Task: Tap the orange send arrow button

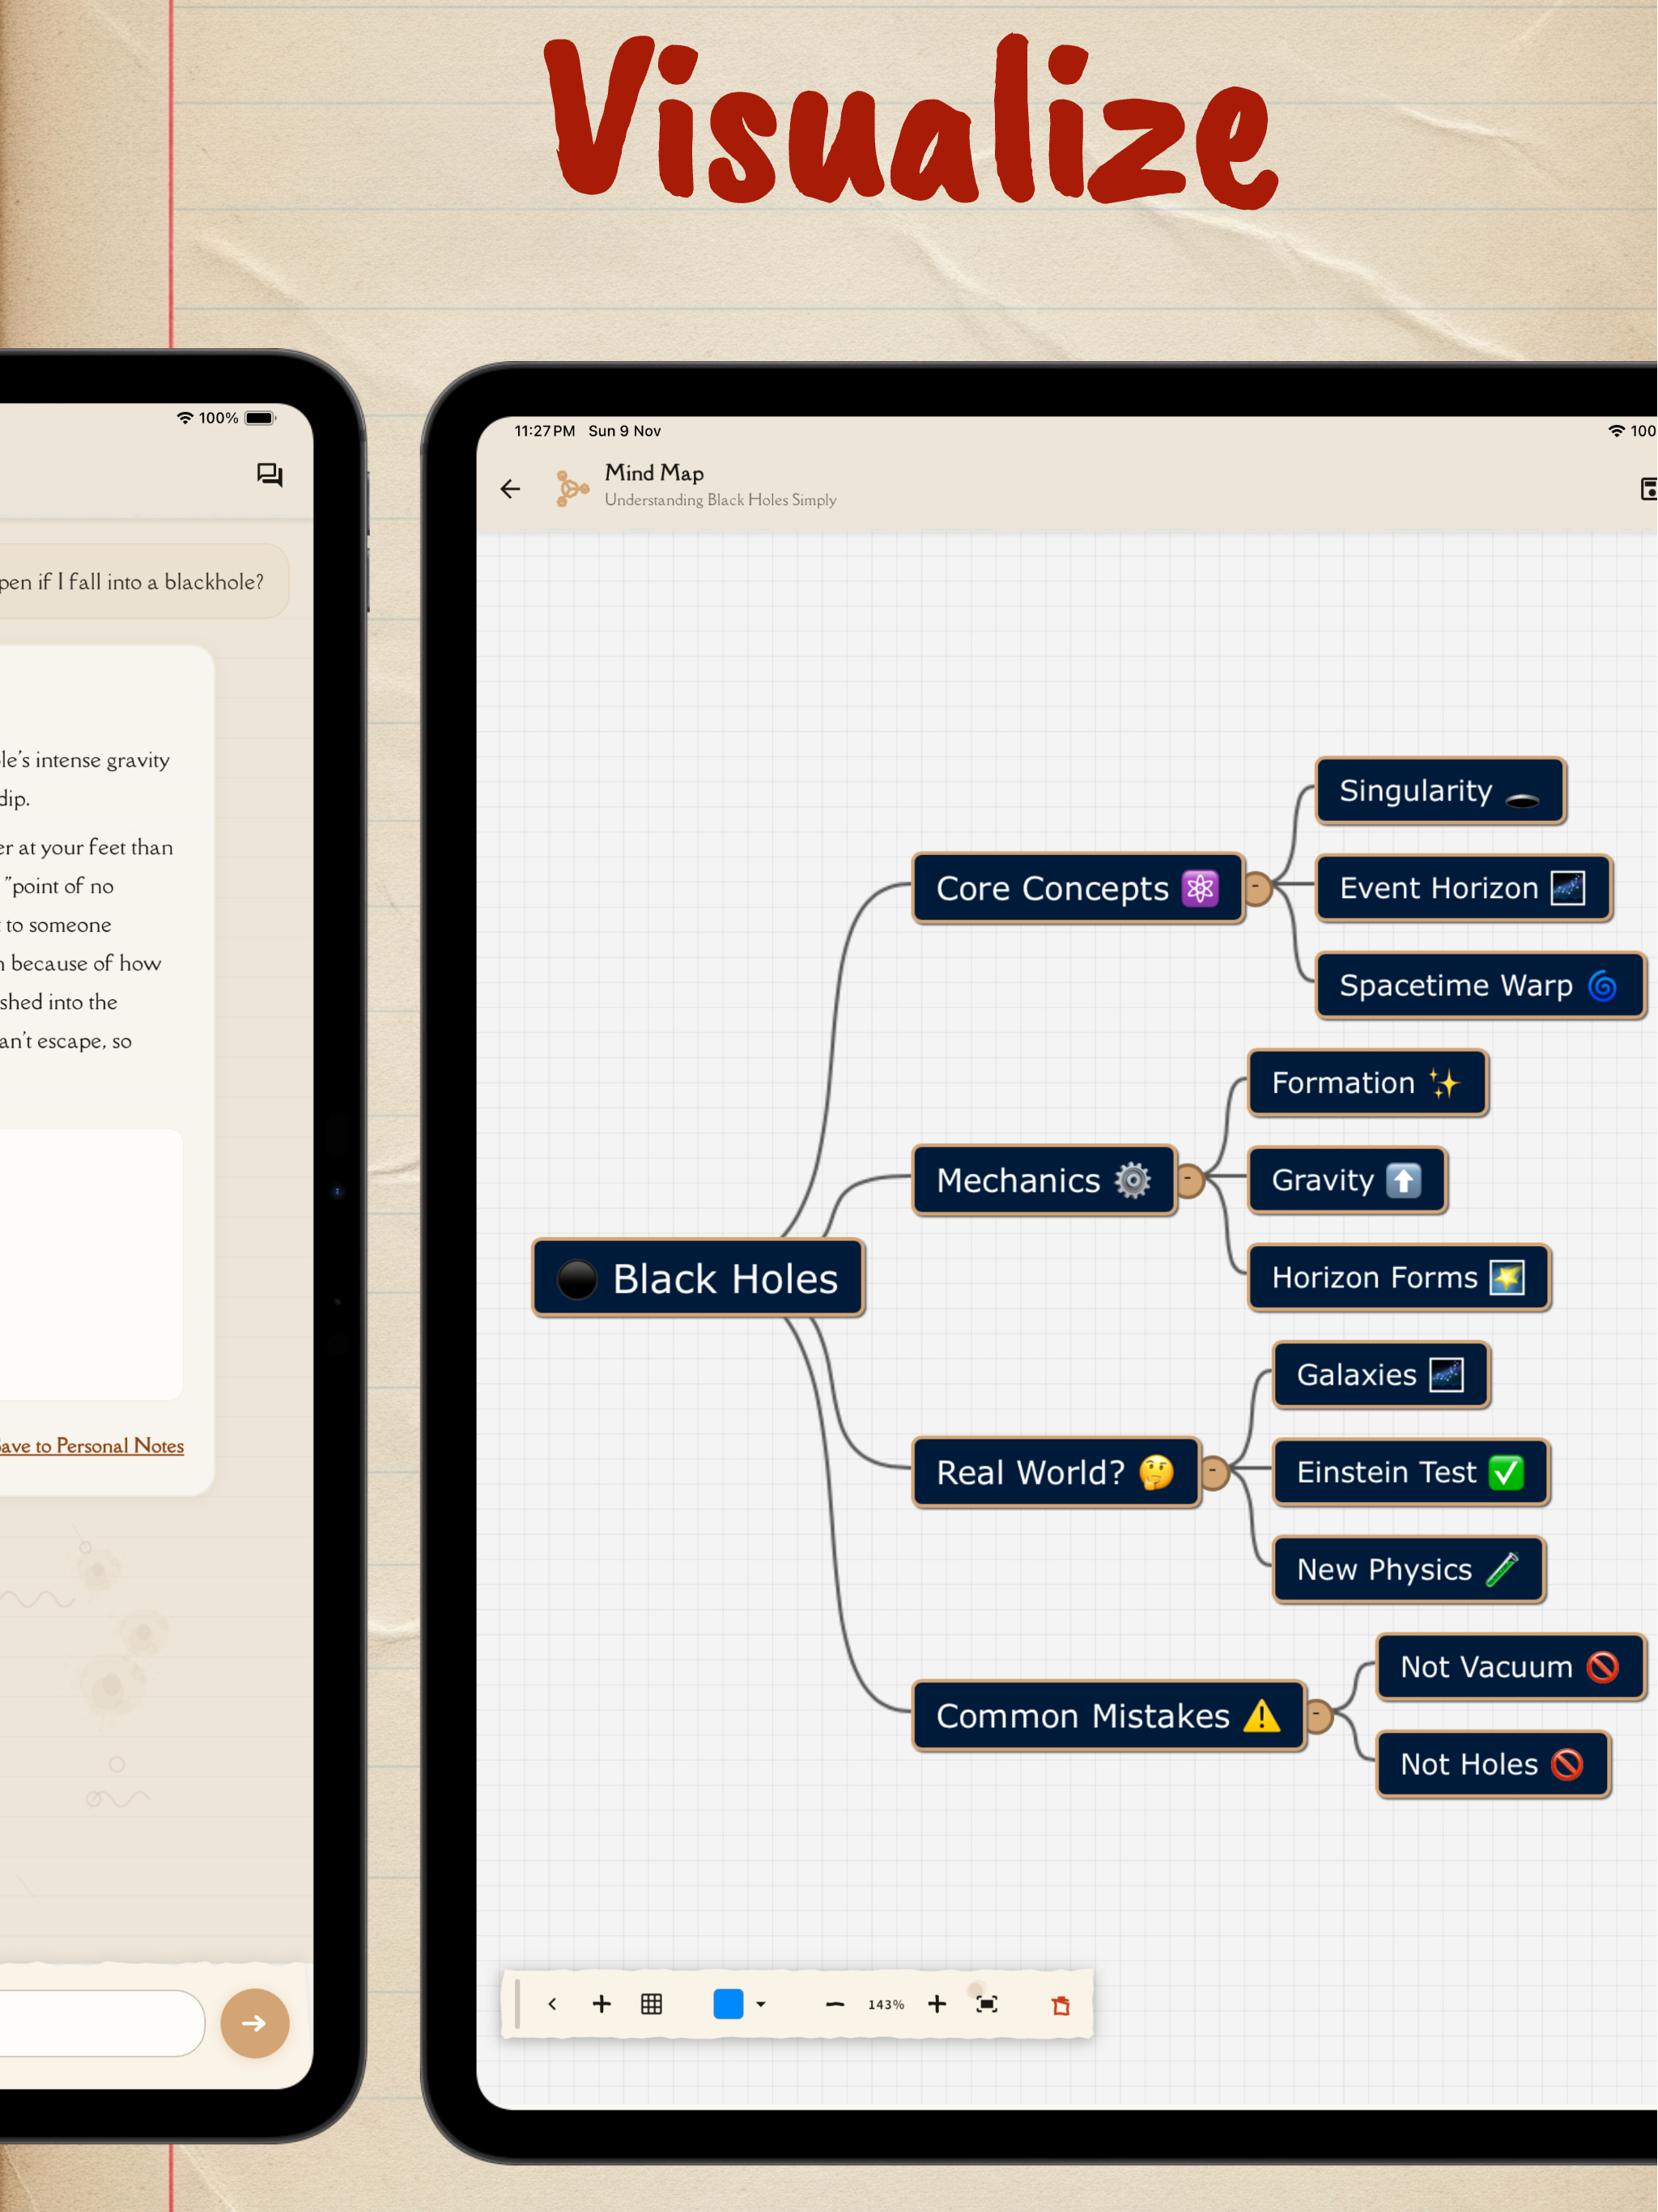Action: 254,2022
